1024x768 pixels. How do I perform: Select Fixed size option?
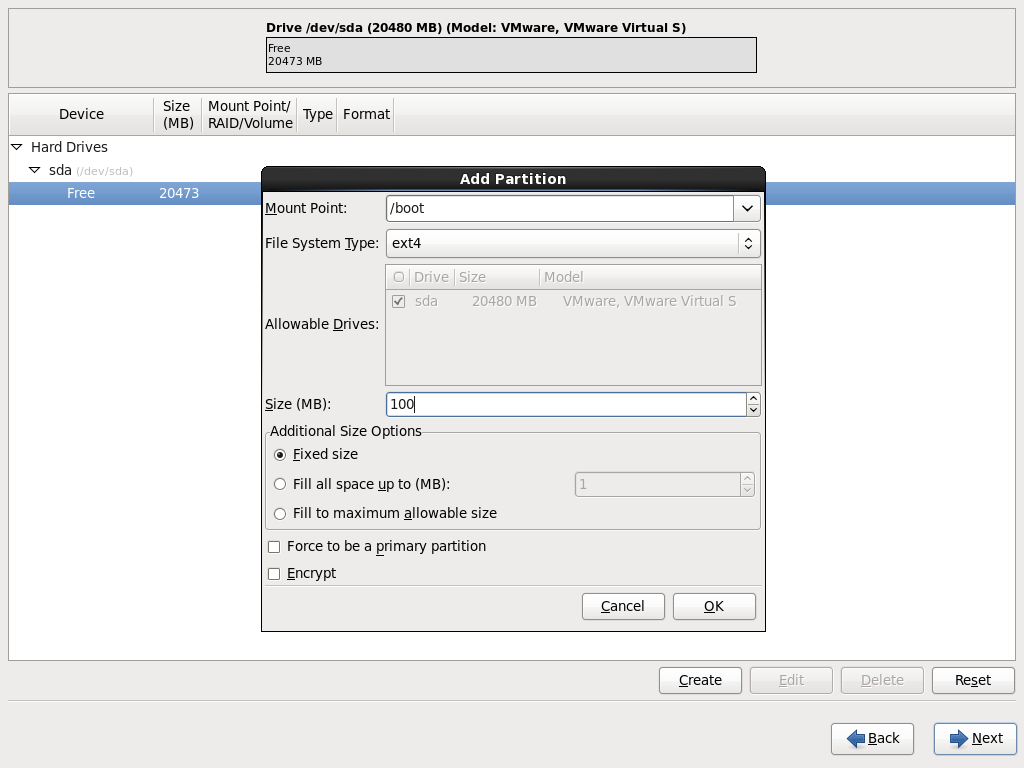pos(280,454)
